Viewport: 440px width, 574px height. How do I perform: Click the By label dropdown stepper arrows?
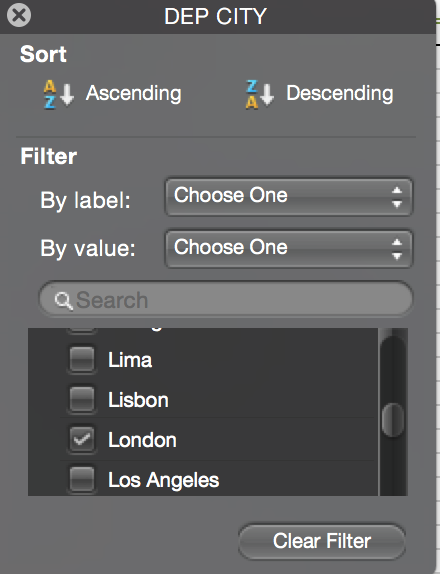397,197
